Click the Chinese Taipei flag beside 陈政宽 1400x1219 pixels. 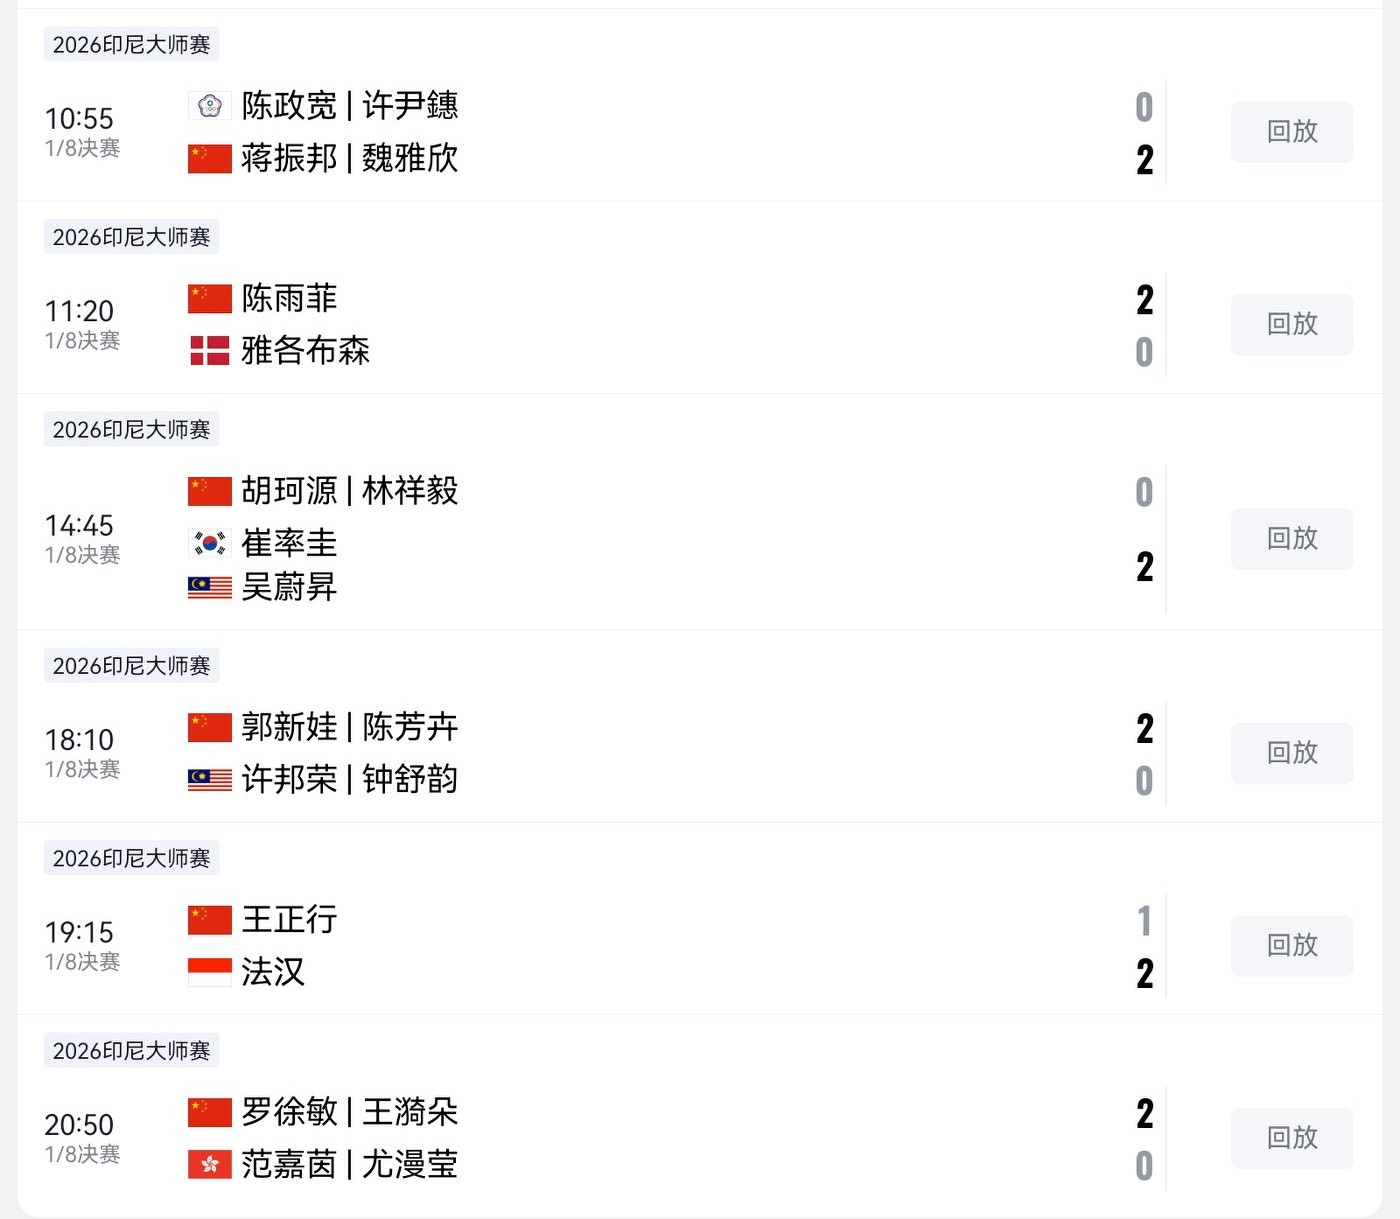click(x=209, y=106)
